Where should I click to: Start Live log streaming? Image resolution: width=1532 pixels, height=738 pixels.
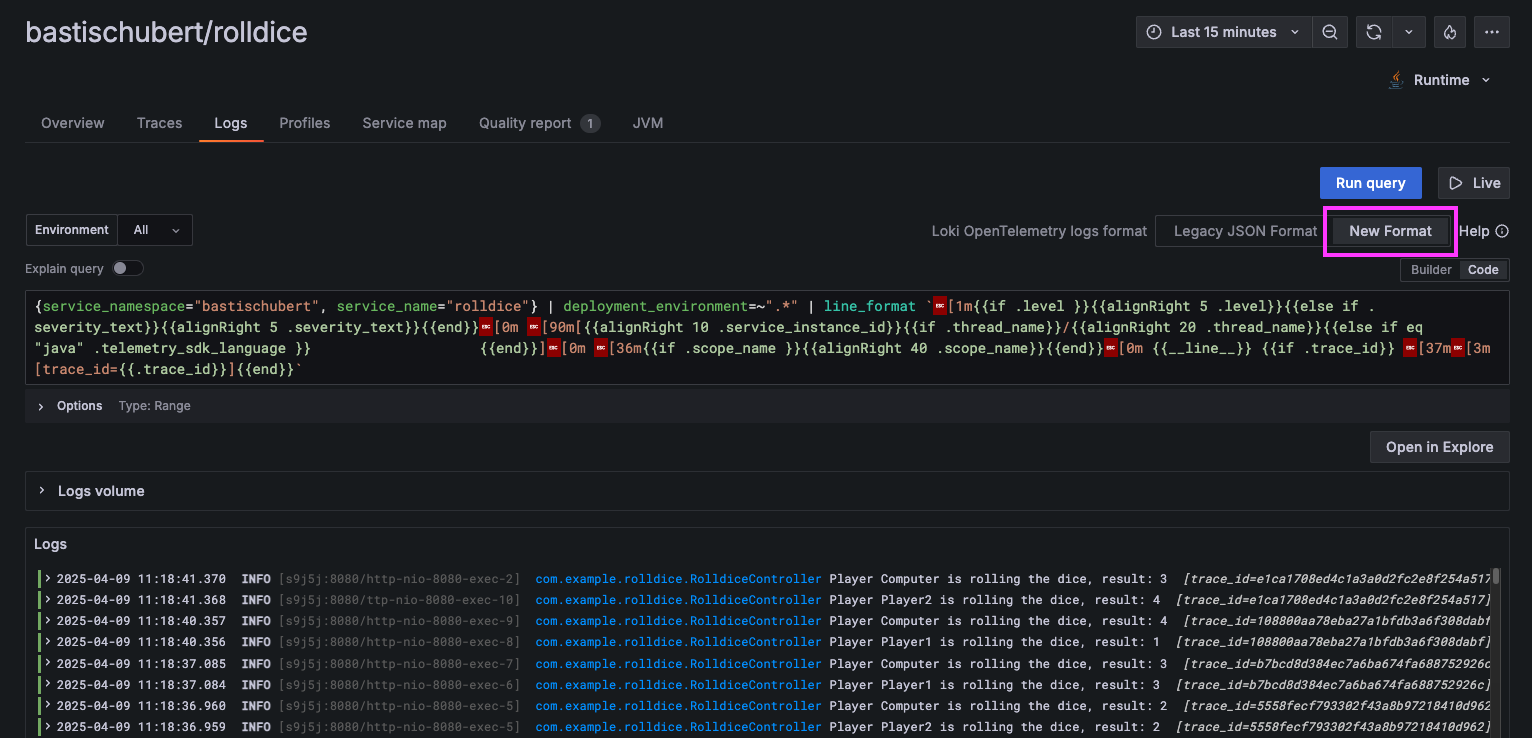coord(1473,183)
